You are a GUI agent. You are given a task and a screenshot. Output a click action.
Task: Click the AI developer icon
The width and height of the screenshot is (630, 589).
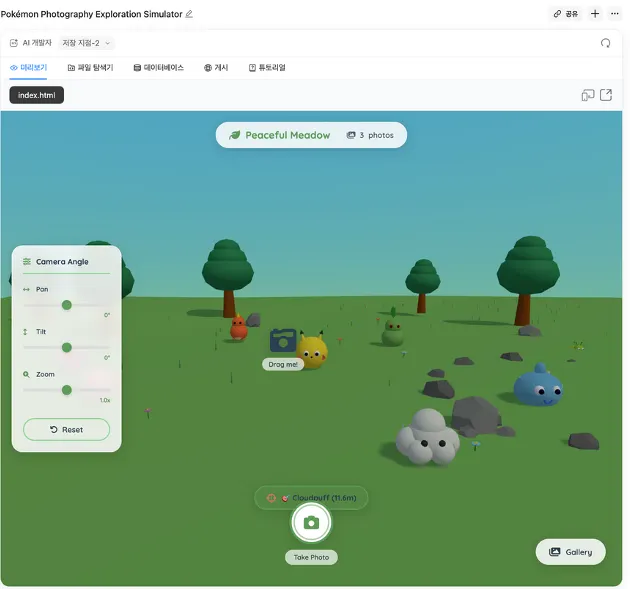14,43
